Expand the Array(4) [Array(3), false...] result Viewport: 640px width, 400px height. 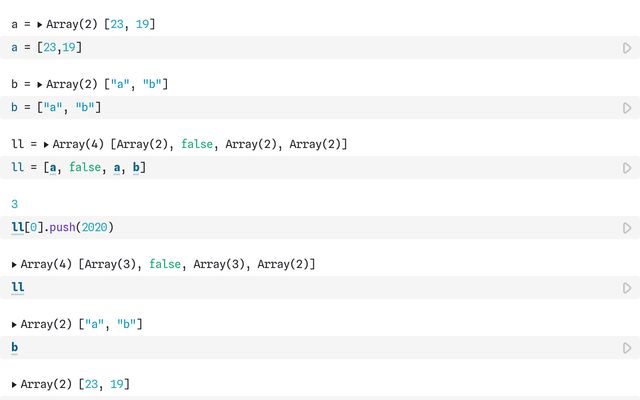click(x=14, y=264)
